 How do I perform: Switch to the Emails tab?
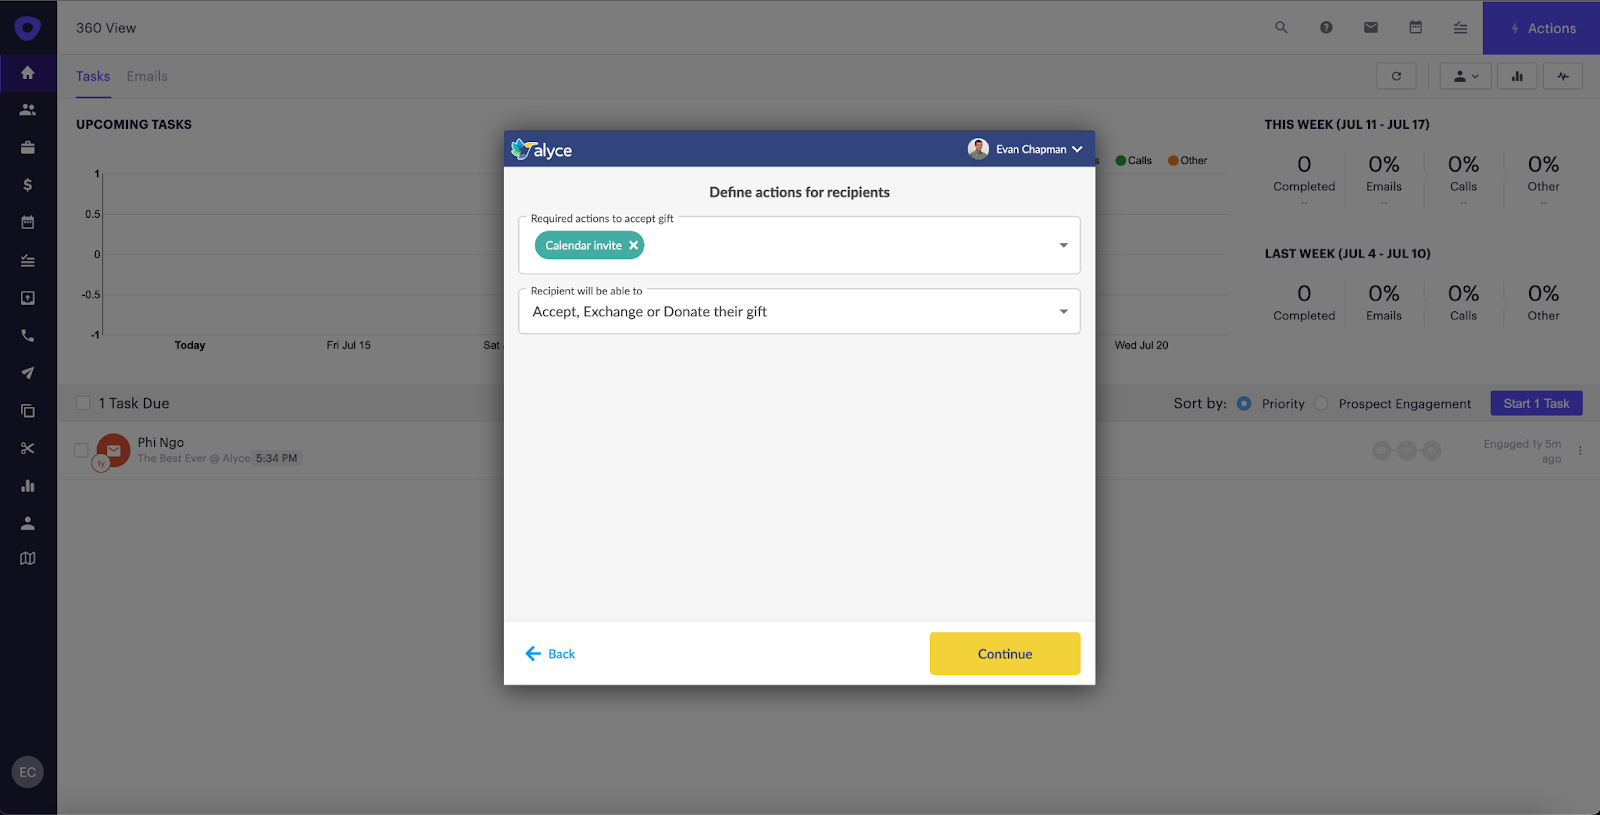click(x=147, y=76)
